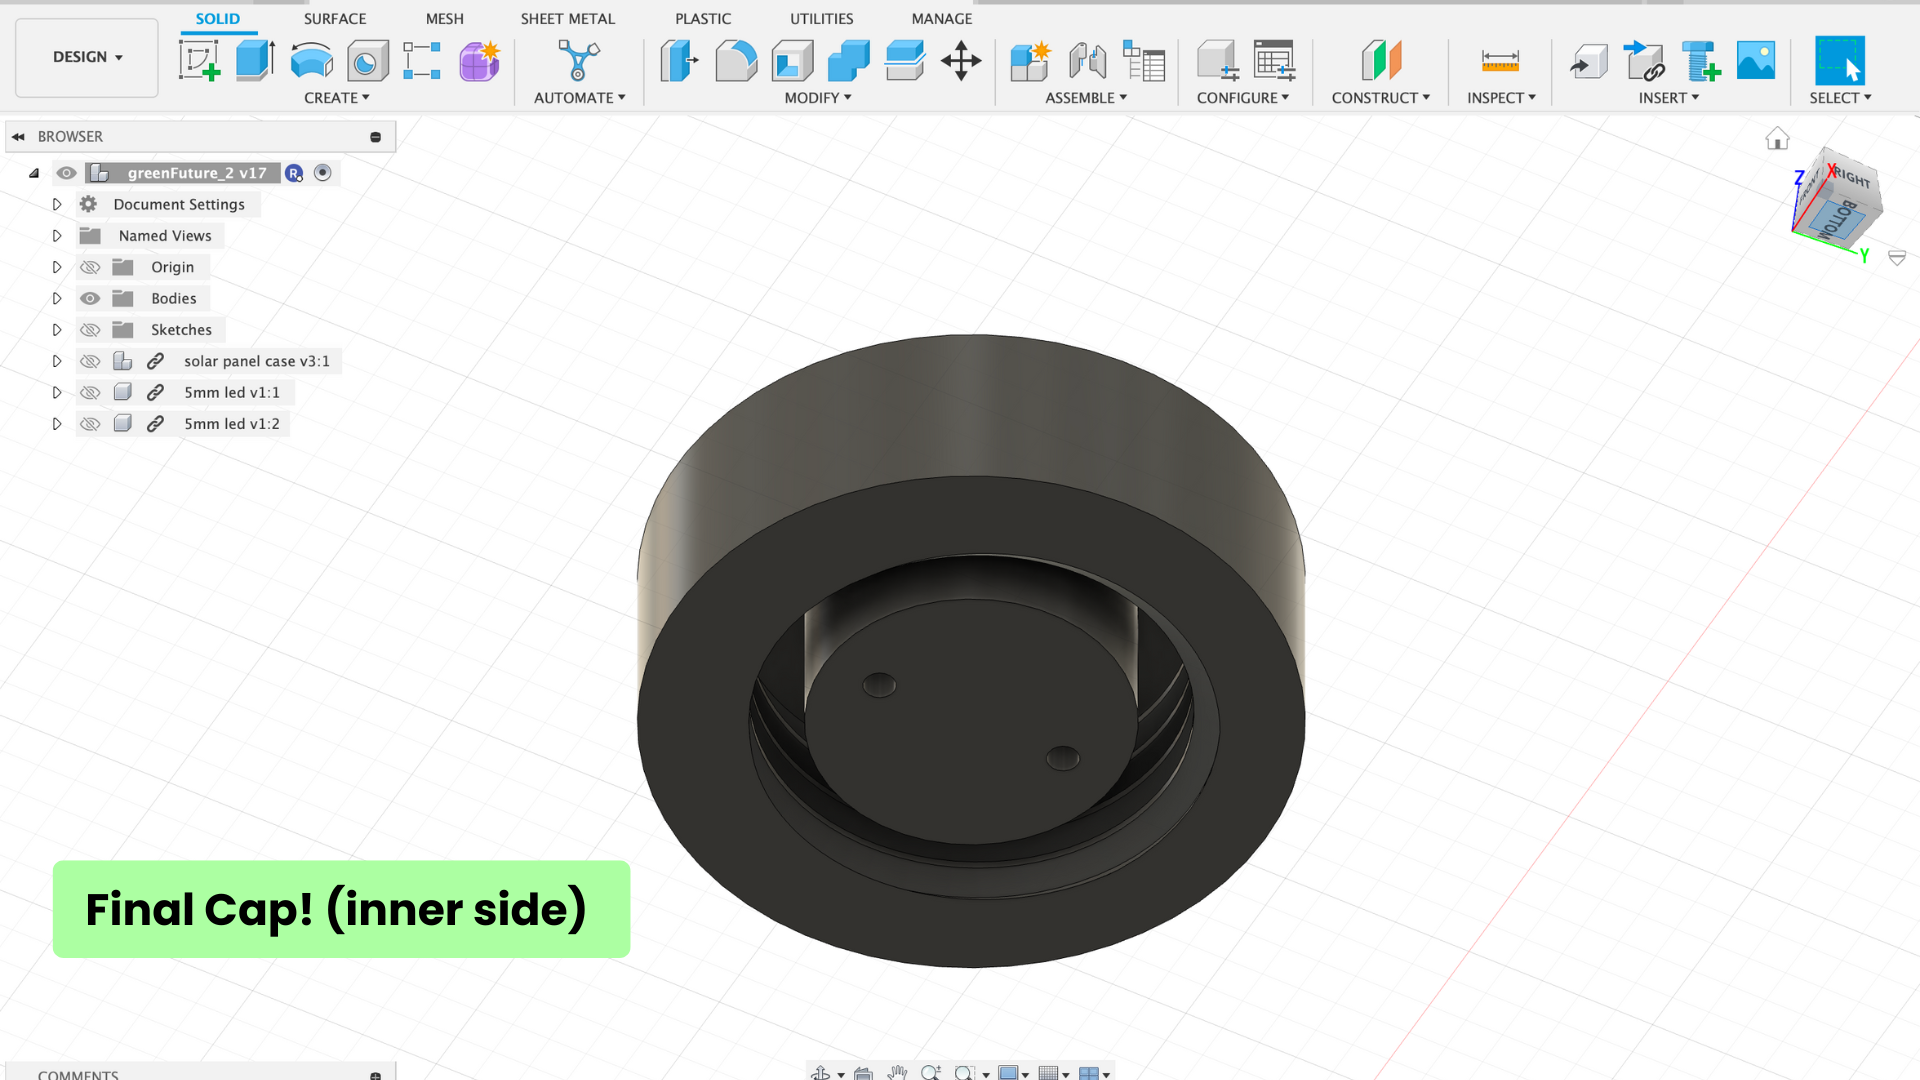Expand the Named Views folder
The height and width of the screenshot is (1080, 1920).
57,236
